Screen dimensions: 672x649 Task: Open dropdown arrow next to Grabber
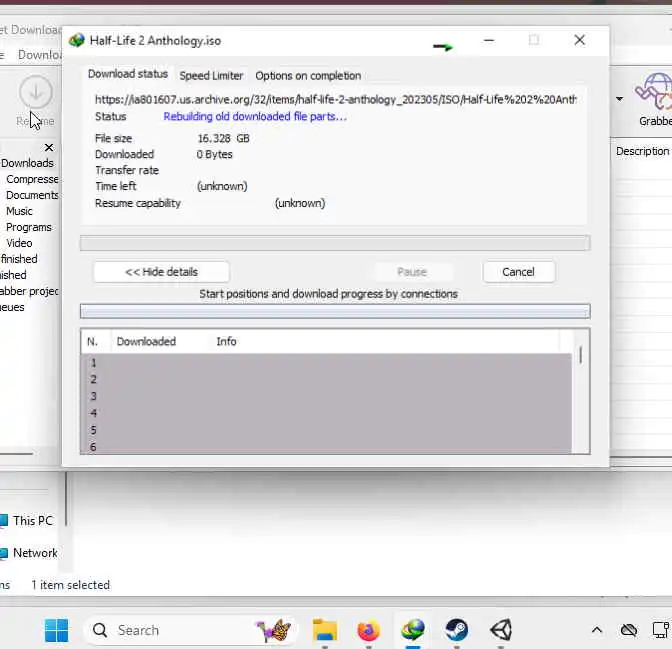[x=620, y=99]
